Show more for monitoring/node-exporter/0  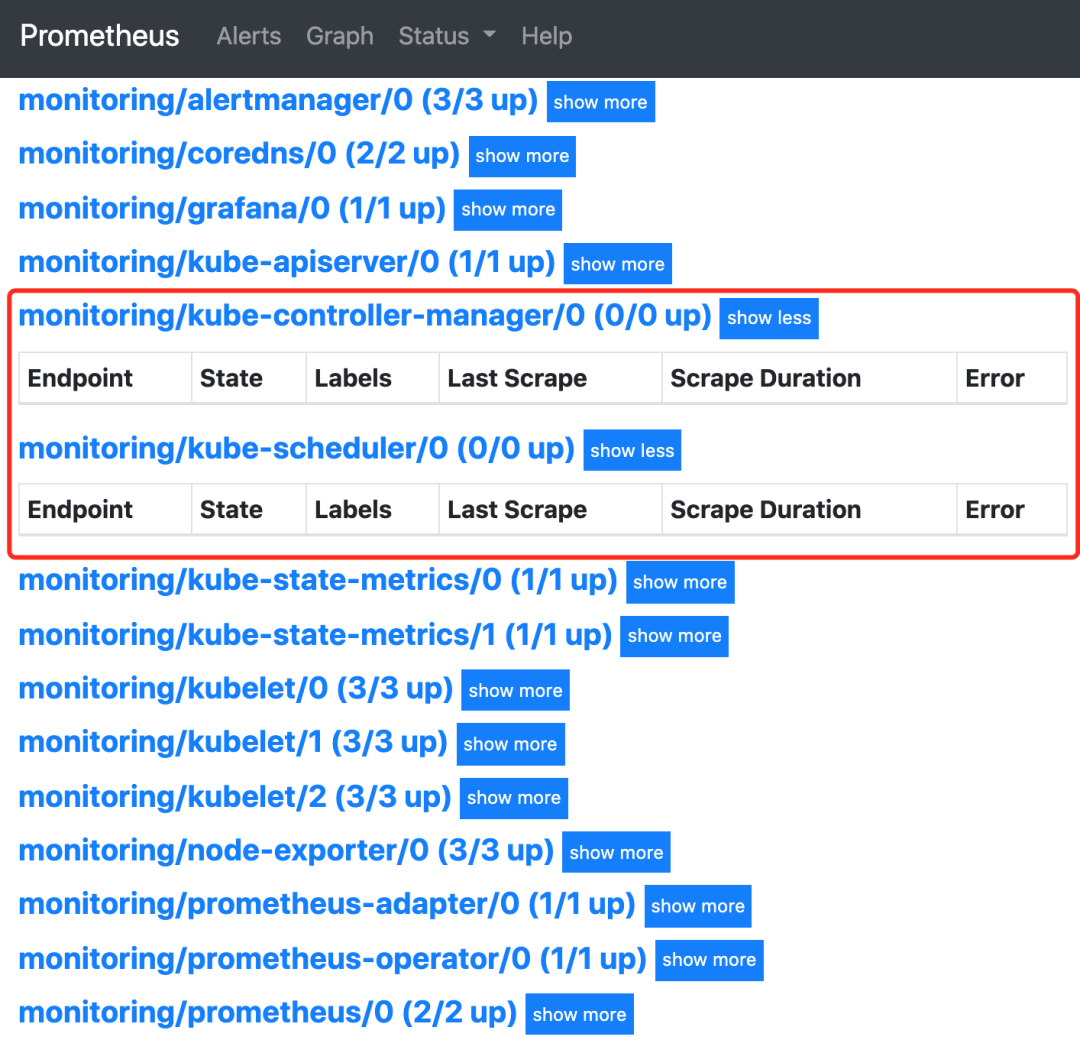(x=616, y=853)
